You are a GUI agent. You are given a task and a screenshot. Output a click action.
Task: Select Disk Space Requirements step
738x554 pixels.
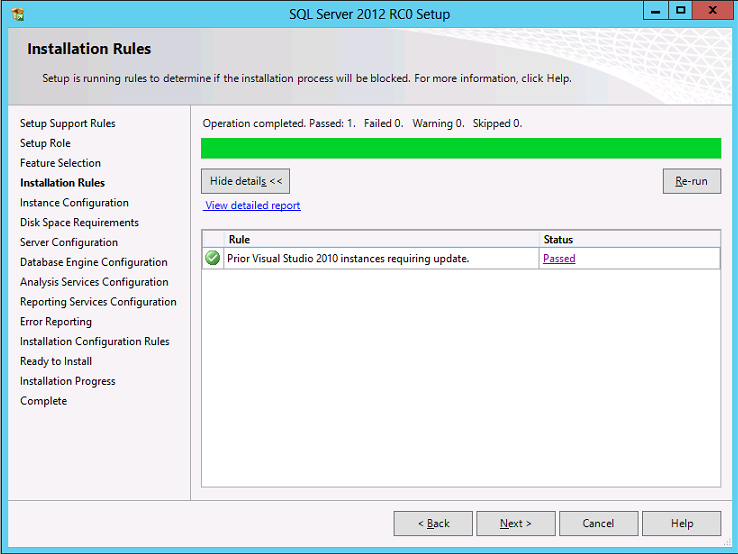[x=79, y=222]
